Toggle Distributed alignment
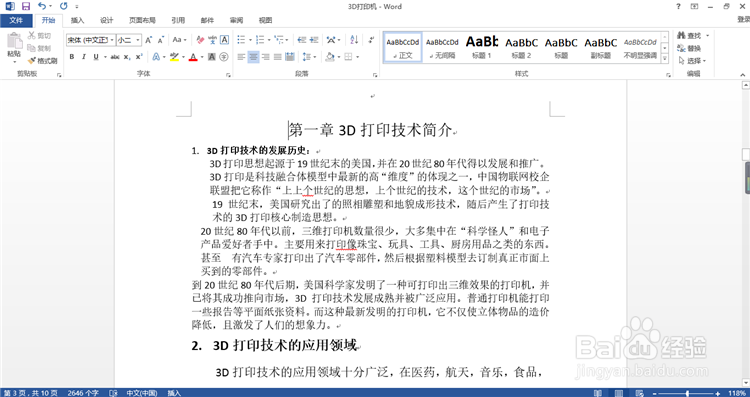Image resolution: width=750 pixels, height=397 pixels. coord(289,57)
